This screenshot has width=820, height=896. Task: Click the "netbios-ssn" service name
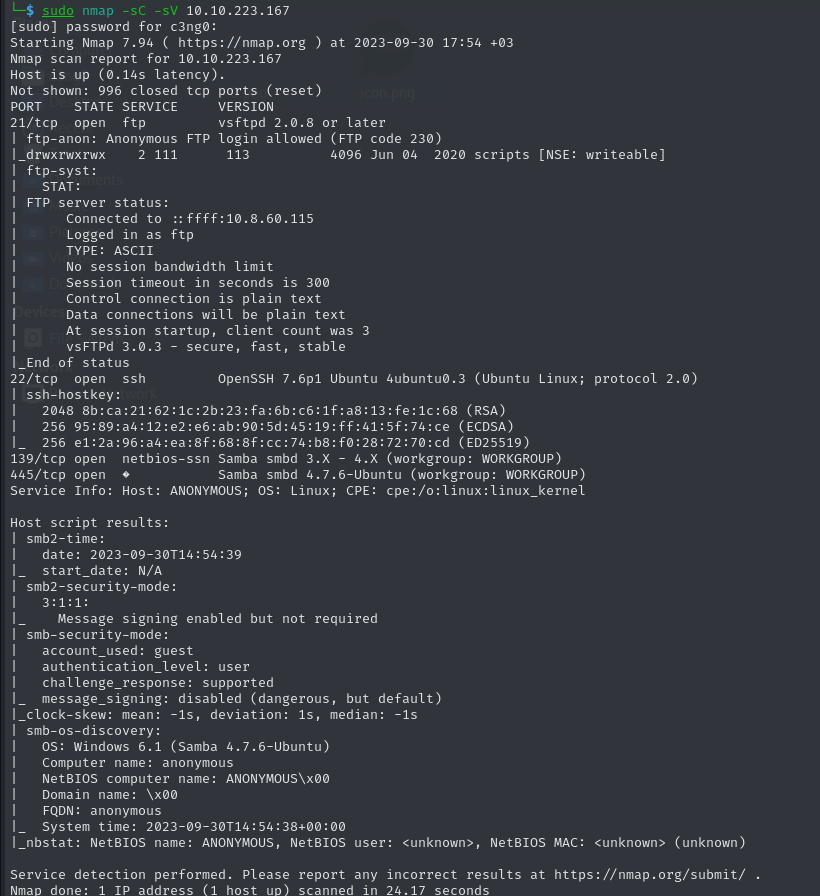tap(166, 459)
